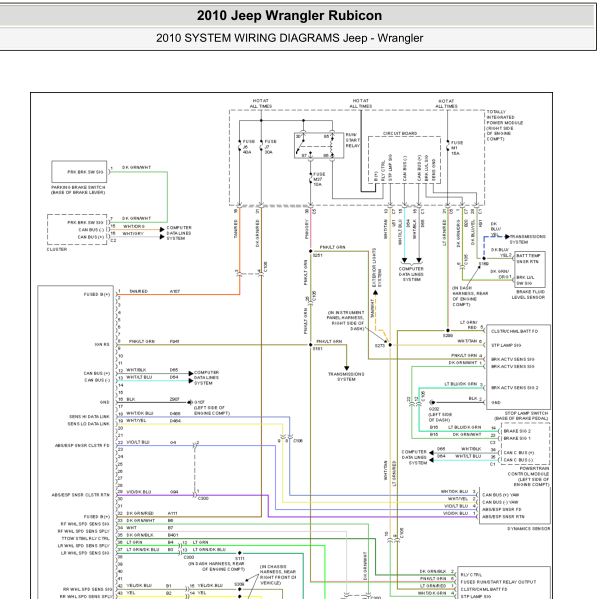Select the 'BRK ACTV SENS SIG 2' pin label
597x599 pixels.
pos(514,388)
